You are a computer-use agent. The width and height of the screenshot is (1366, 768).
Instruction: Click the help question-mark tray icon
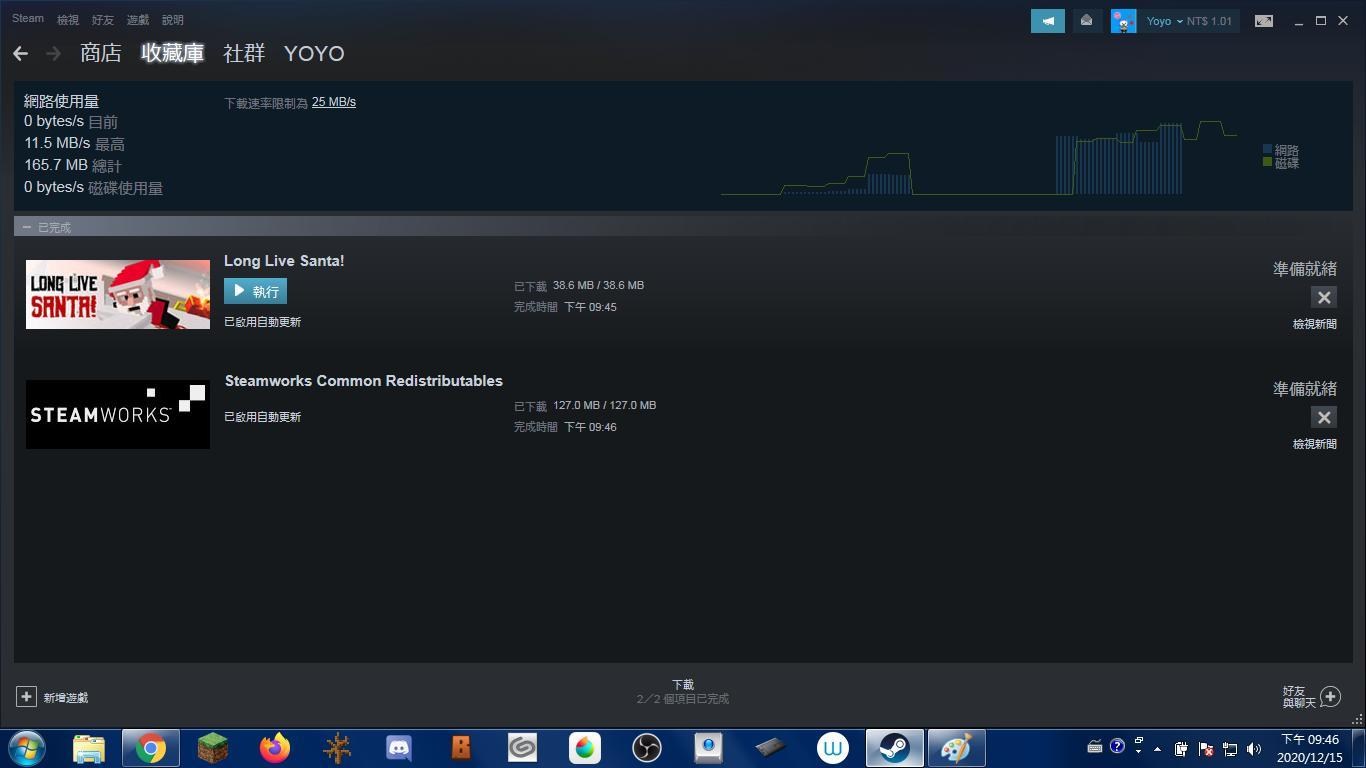[x=1118, y=746]
